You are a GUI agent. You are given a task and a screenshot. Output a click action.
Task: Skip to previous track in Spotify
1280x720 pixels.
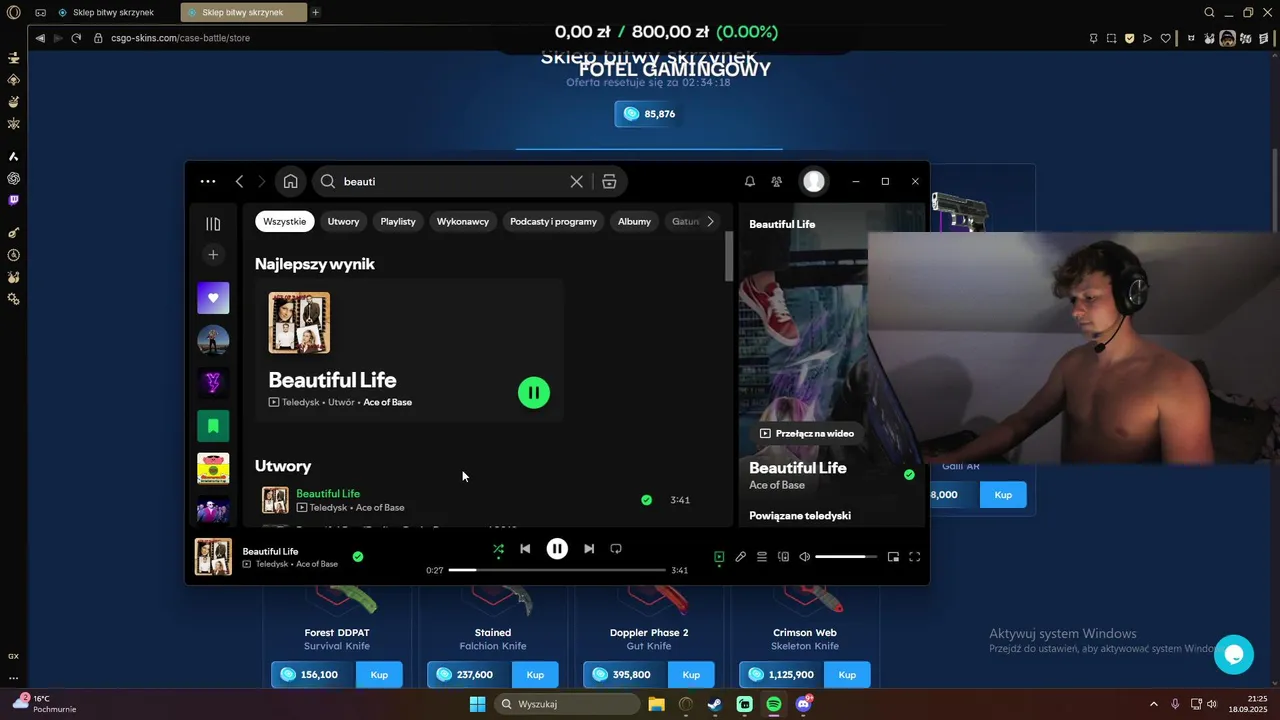525,549
